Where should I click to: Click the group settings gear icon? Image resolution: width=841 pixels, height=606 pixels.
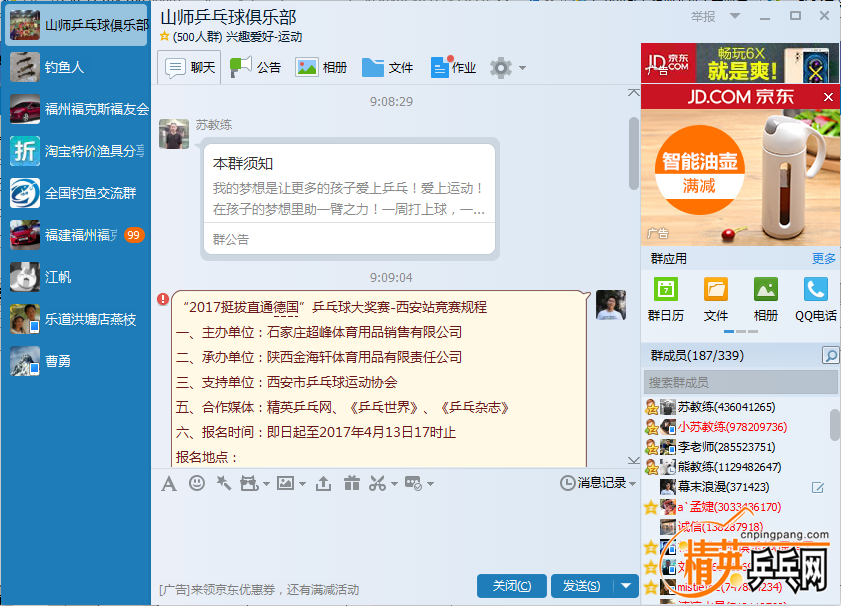tap(501, 68)
